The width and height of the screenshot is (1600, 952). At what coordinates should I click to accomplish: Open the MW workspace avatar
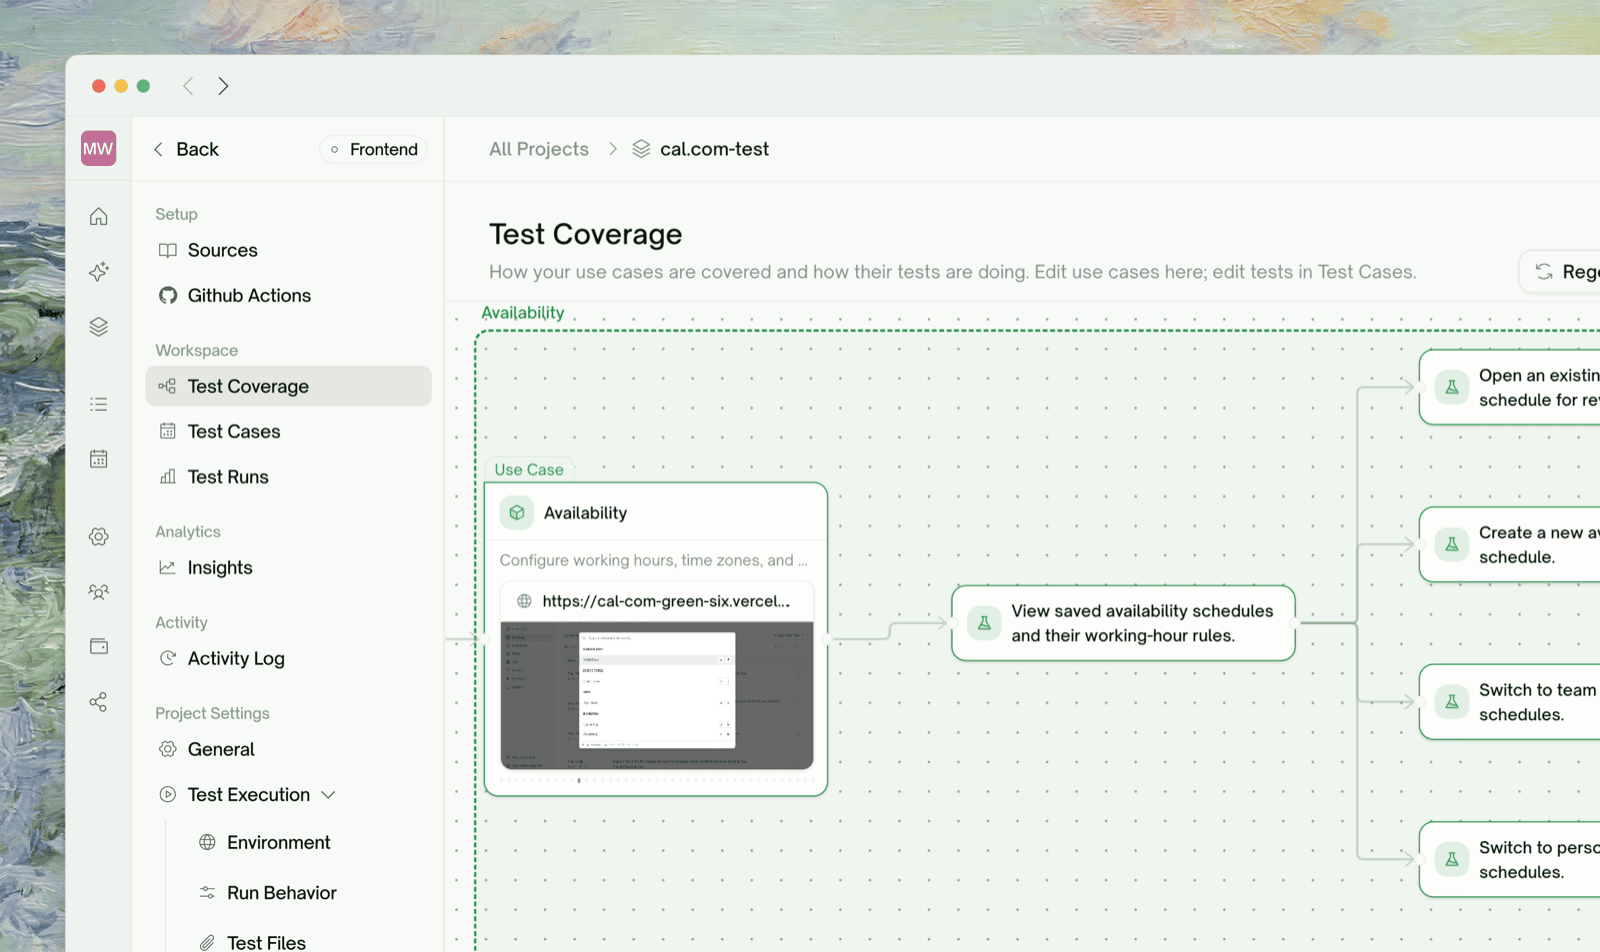[98, 149]
